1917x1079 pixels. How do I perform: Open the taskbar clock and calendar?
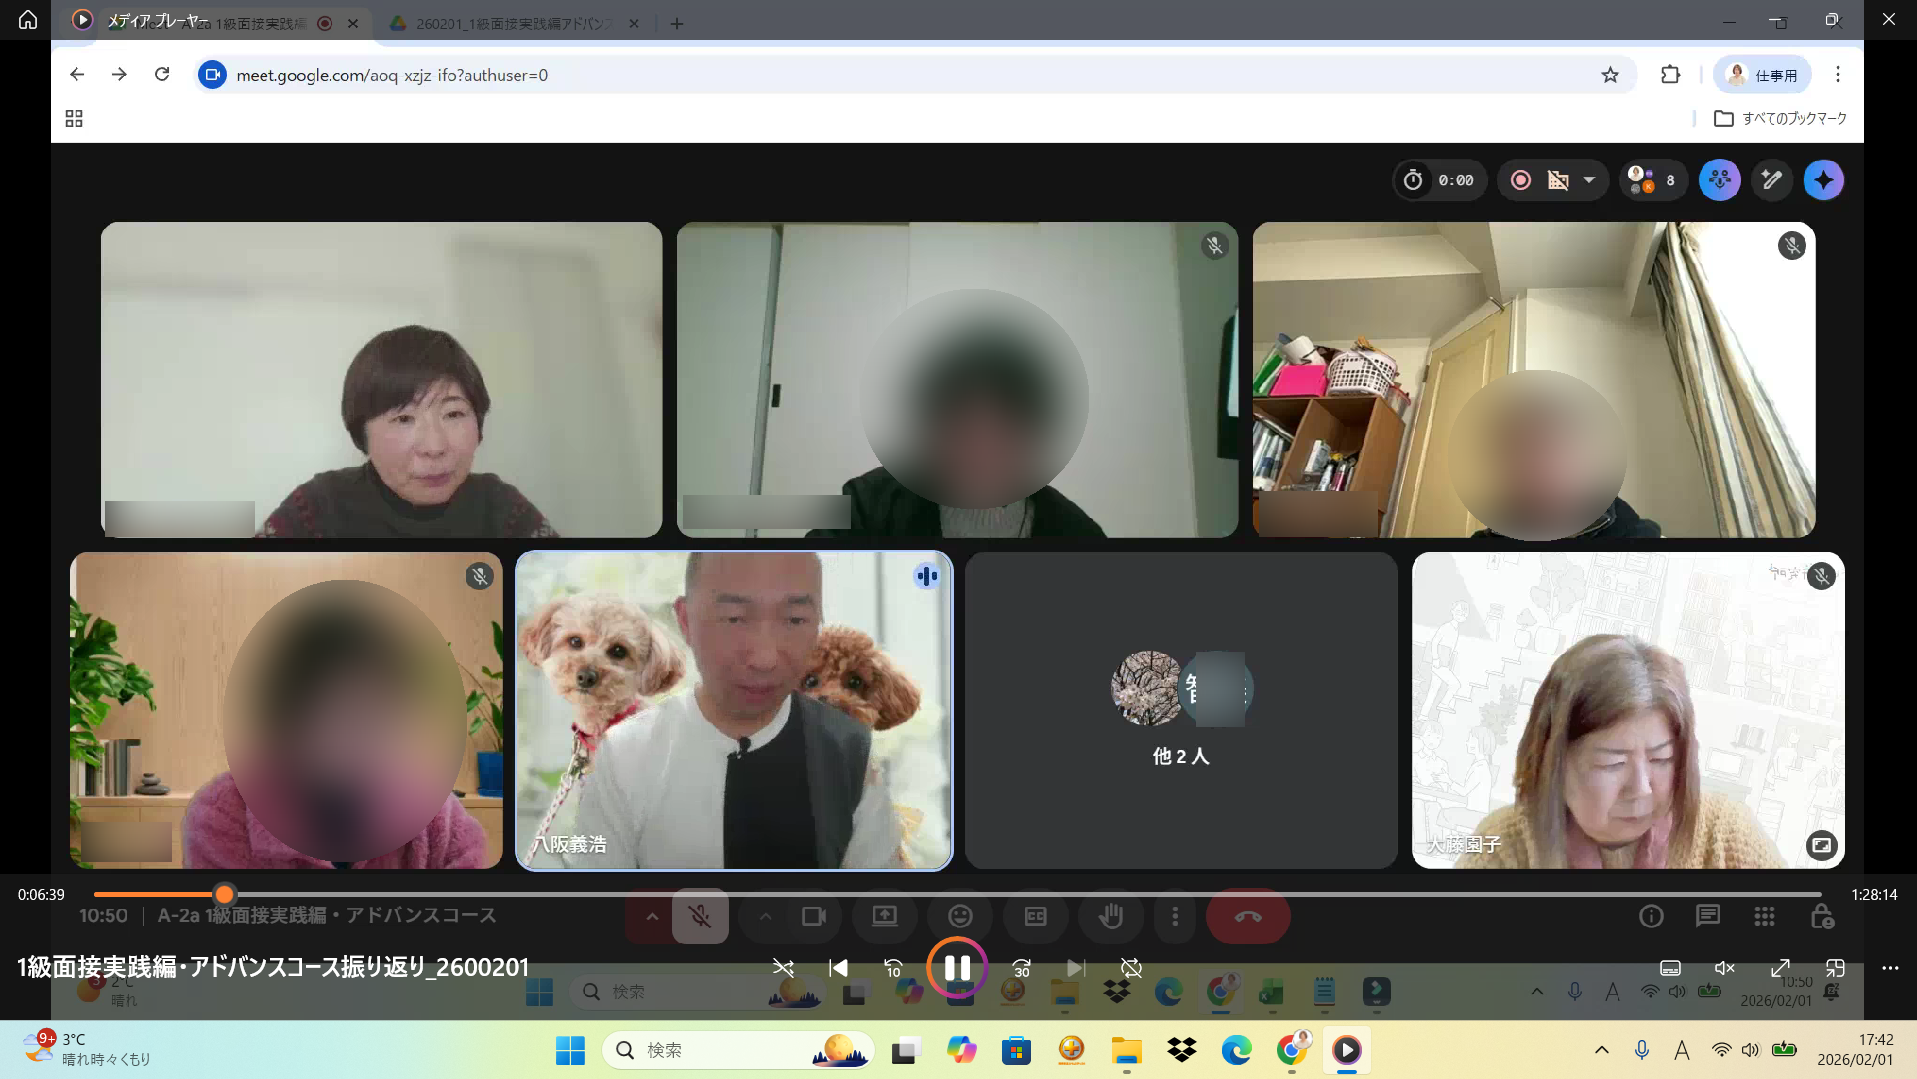tap(1854, 1050)
